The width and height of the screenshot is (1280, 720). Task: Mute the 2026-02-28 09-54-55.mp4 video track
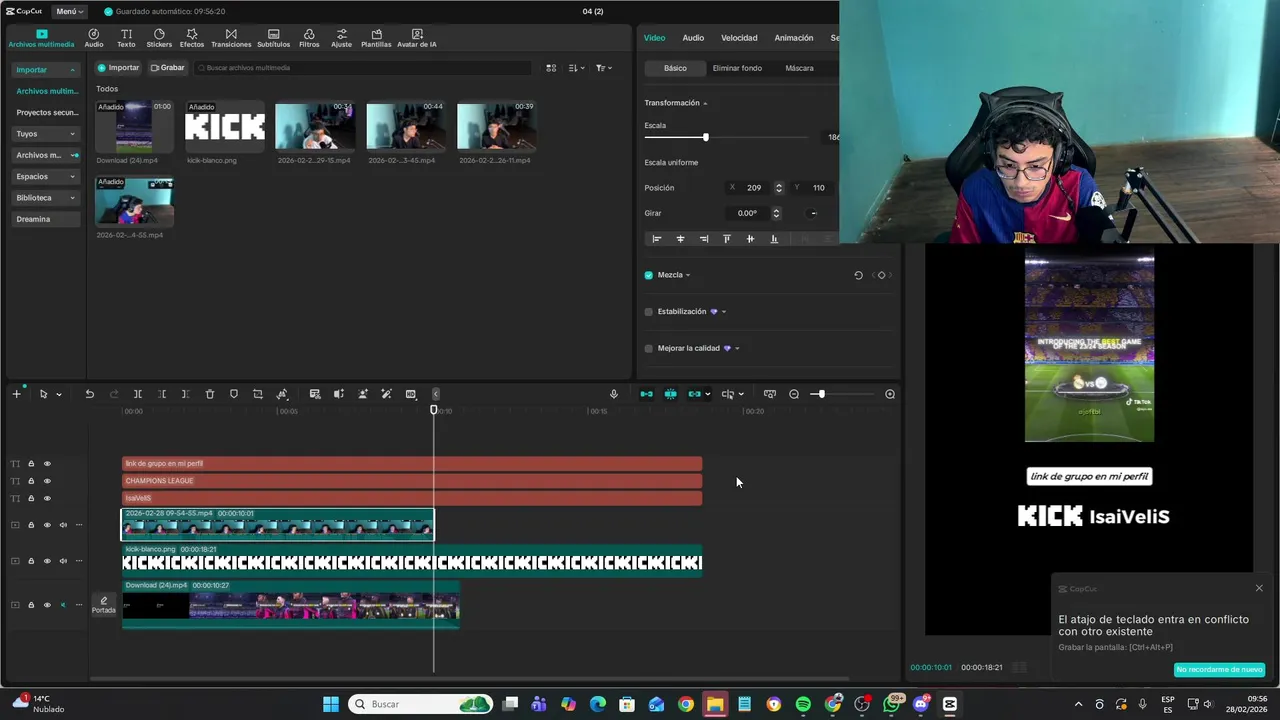point(63,525)
